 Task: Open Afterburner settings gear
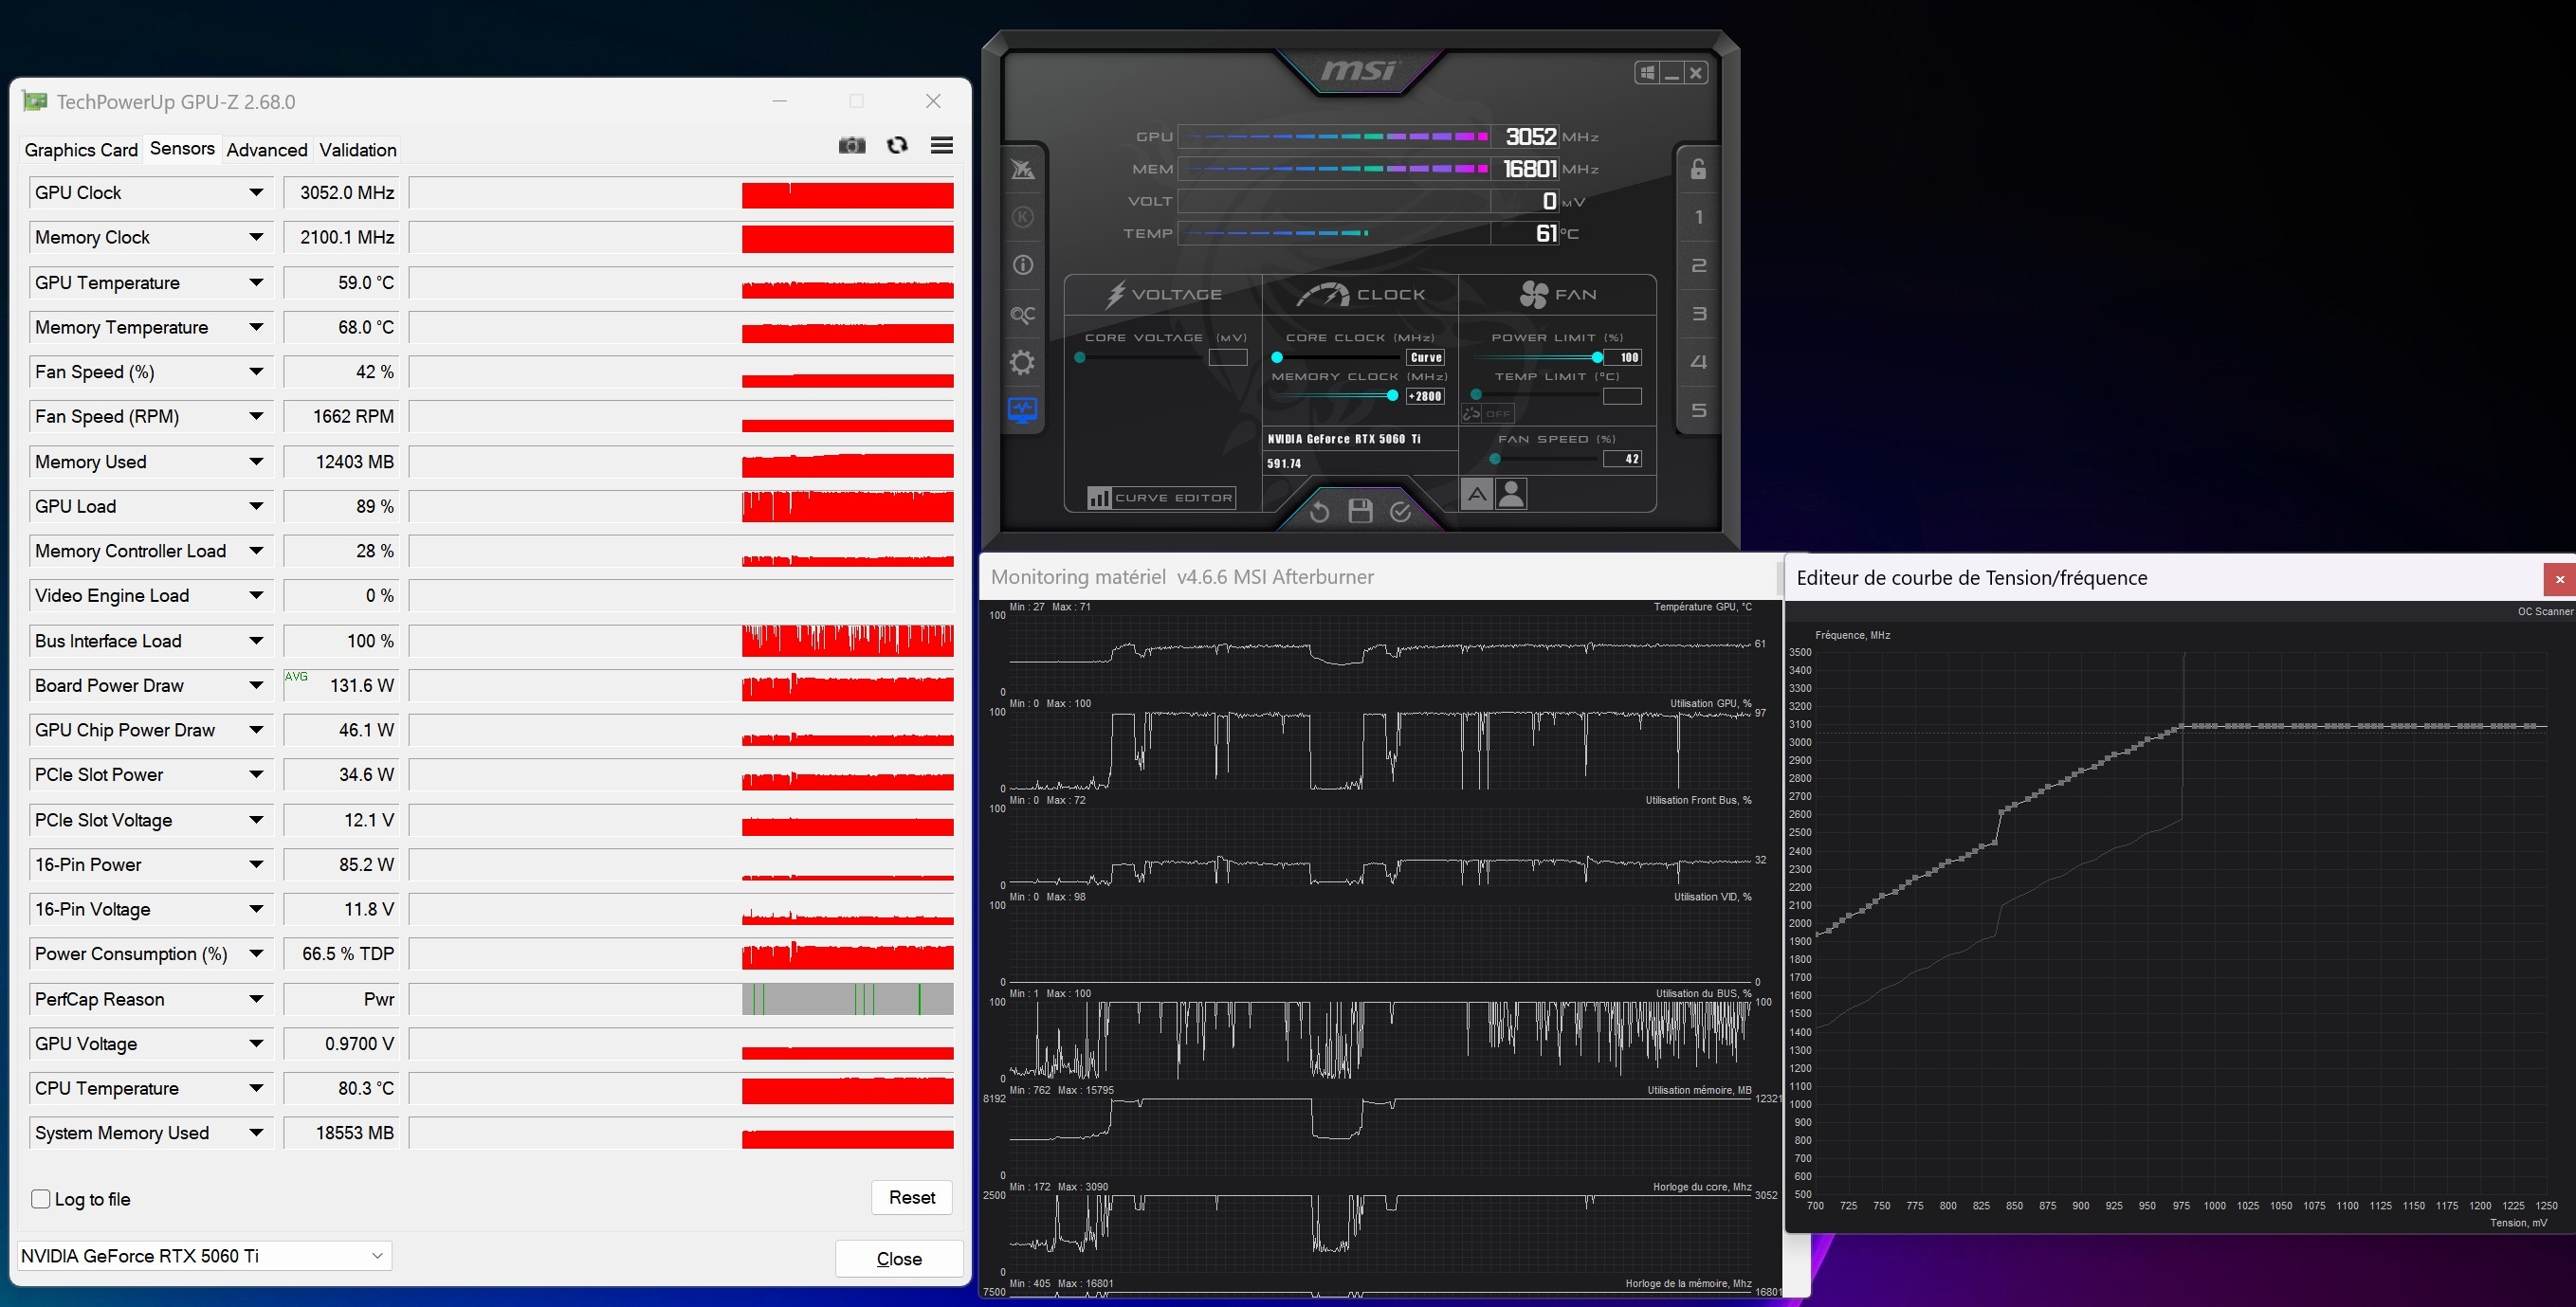click(x=1022, y=362)
